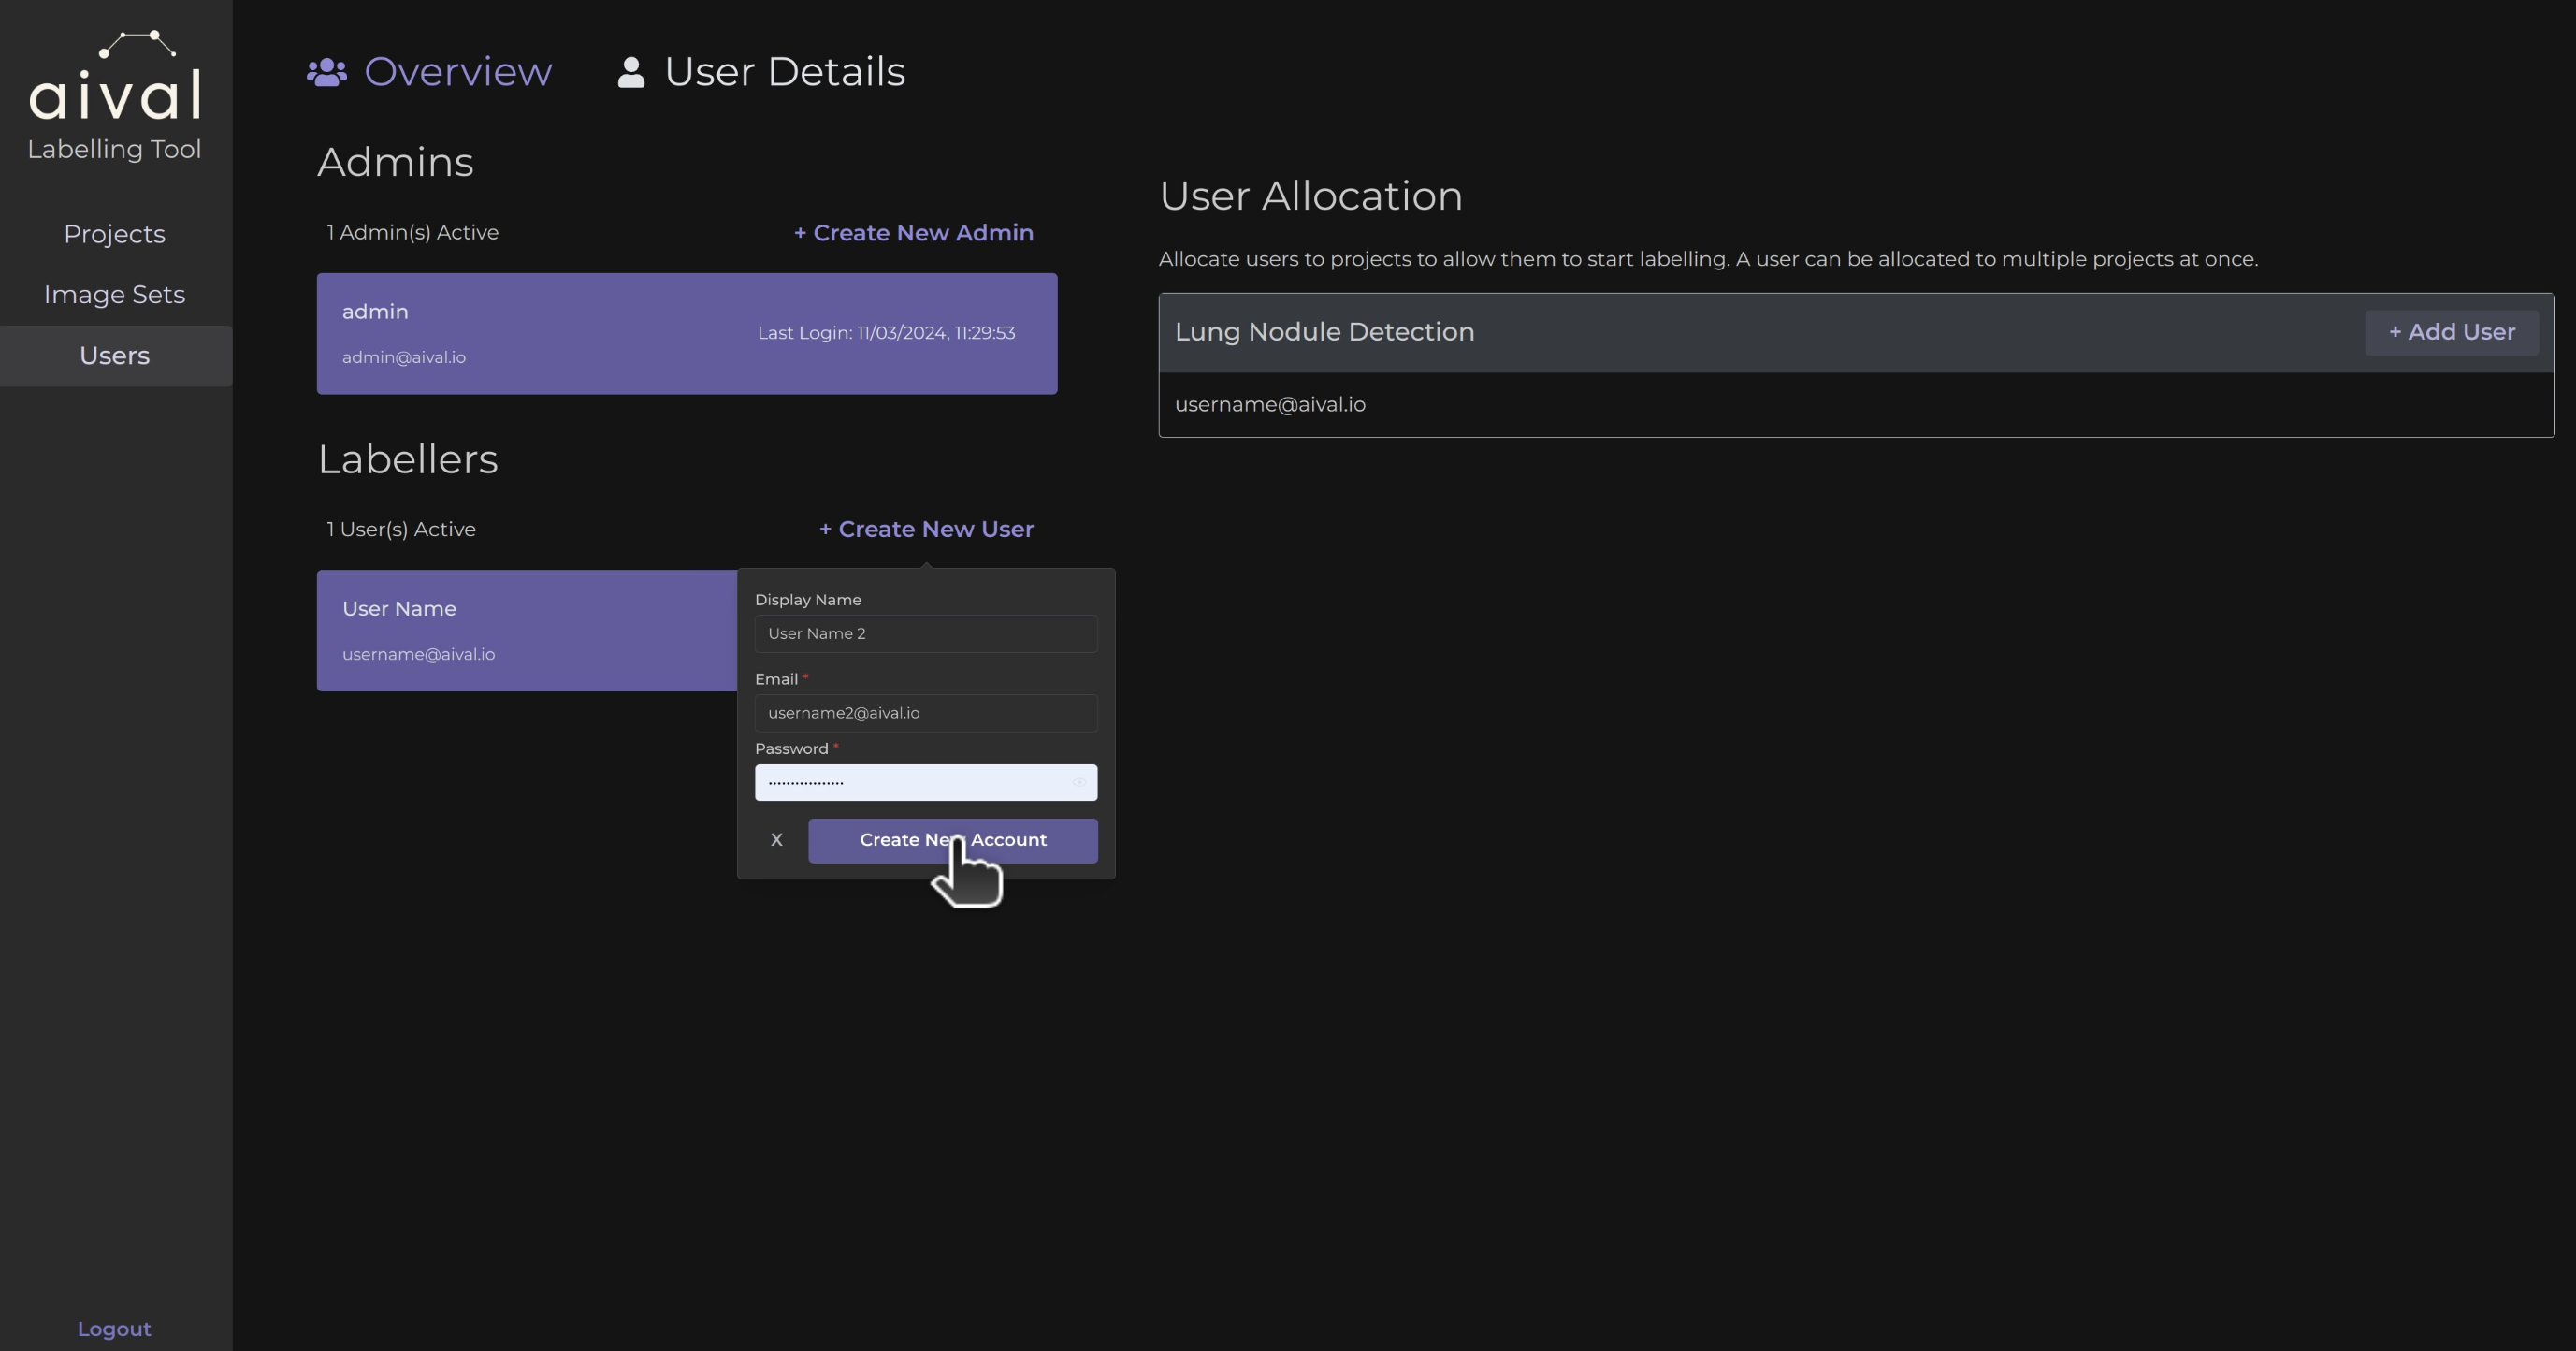Toggle password visibility eye icon
2576x1351 pixels.
pyautogui.click(x=1079, y=783)
